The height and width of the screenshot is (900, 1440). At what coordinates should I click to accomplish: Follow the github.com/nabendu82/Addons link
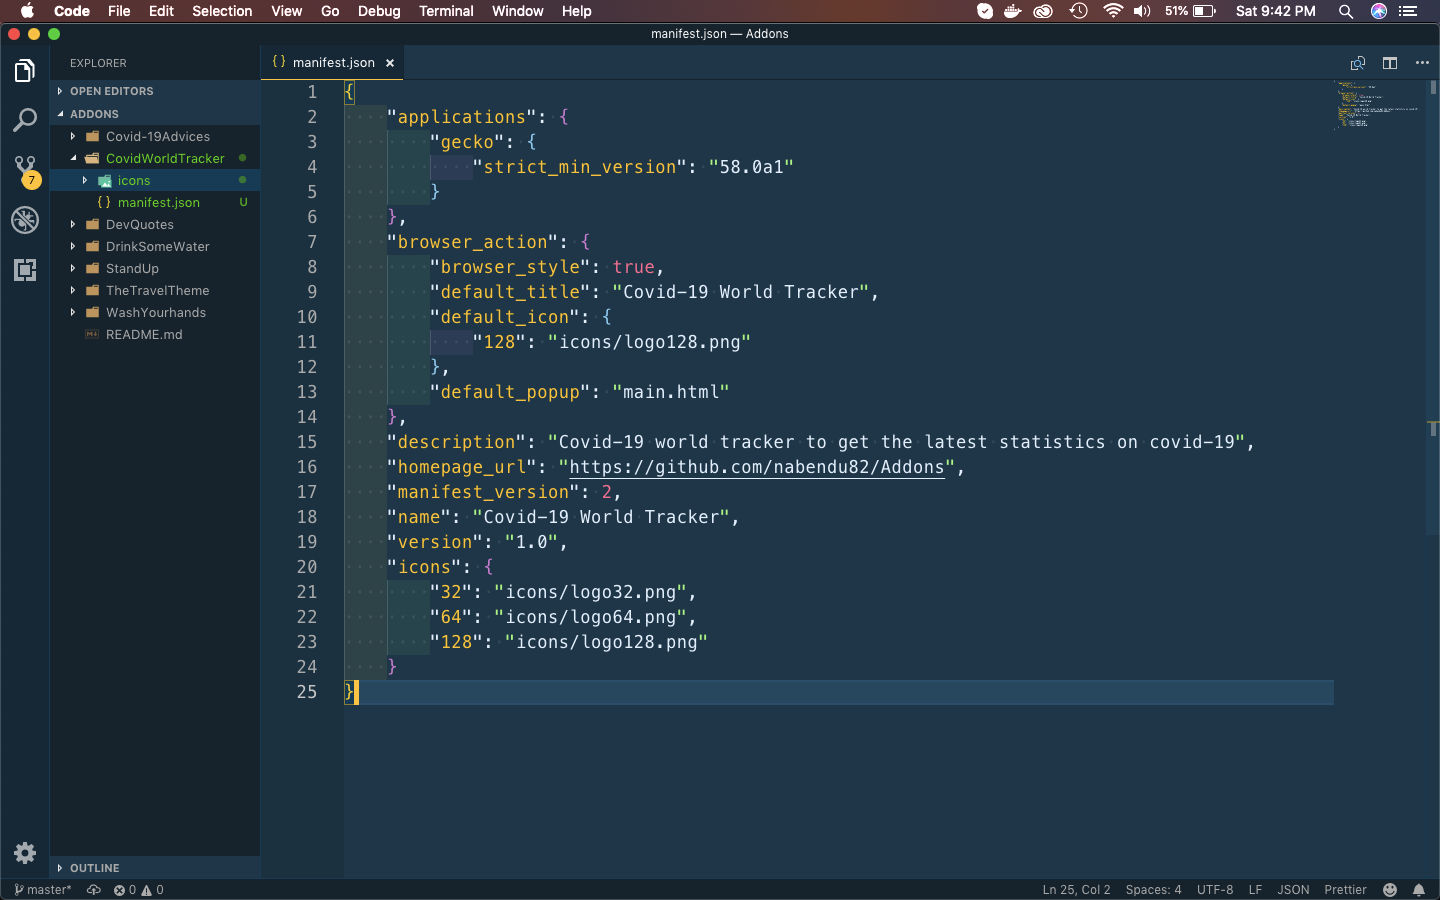756,467
